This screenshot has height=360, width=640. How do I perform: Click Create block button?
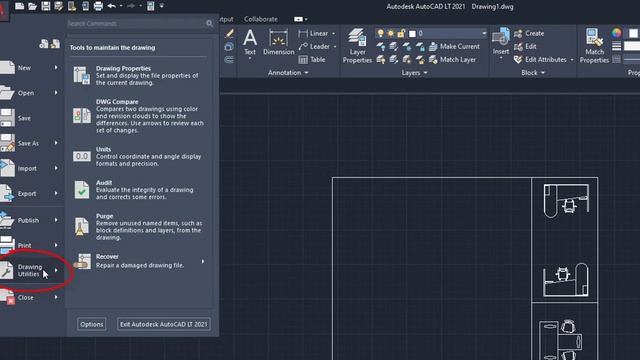coord(529,33)
